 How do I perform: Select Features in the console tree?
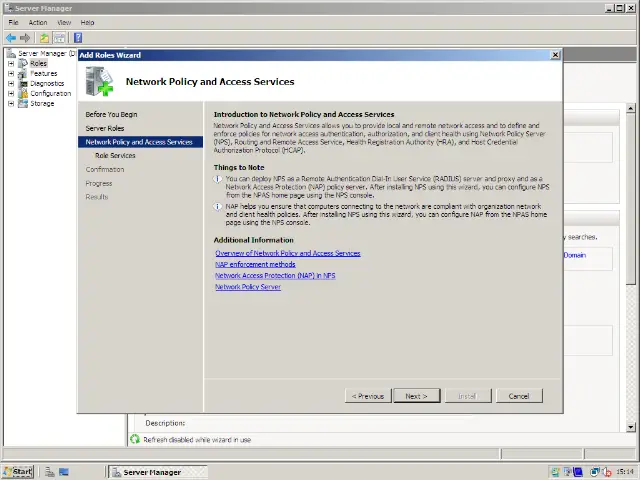coord(44,73)
